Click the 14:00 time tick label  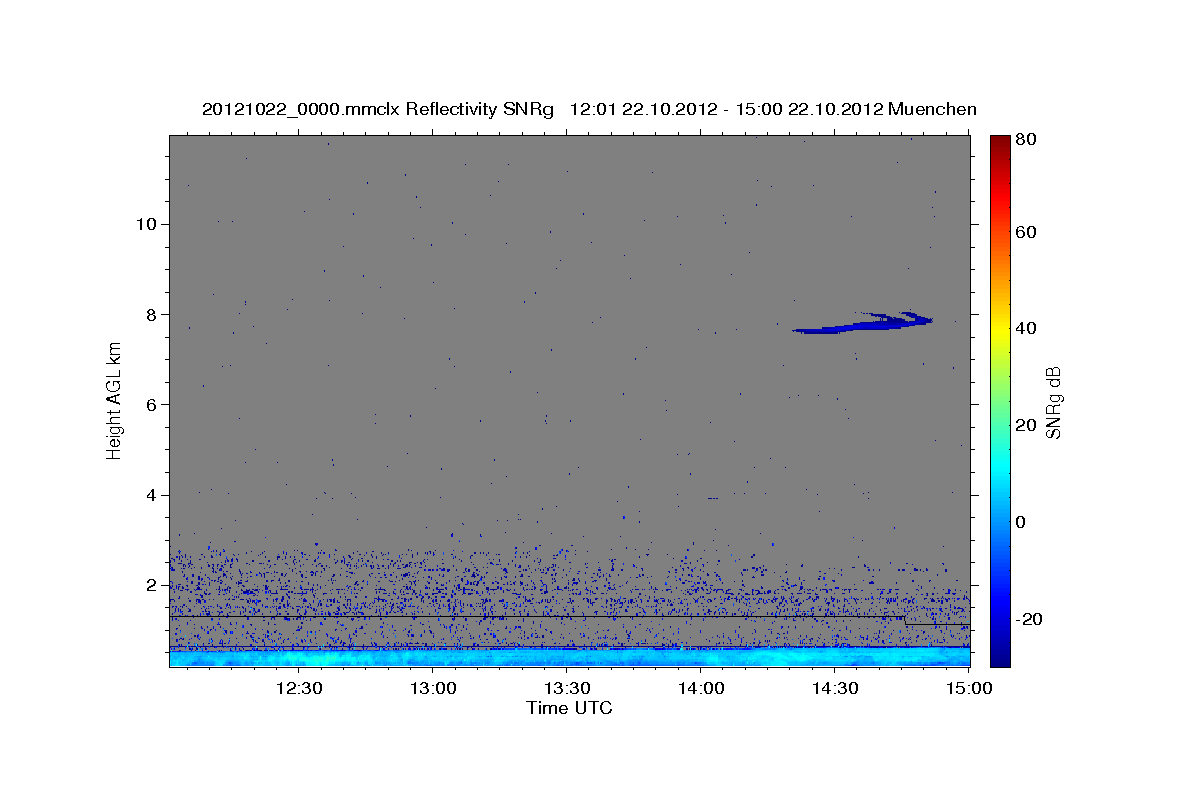pyautogui.click(x=701, y=688)
